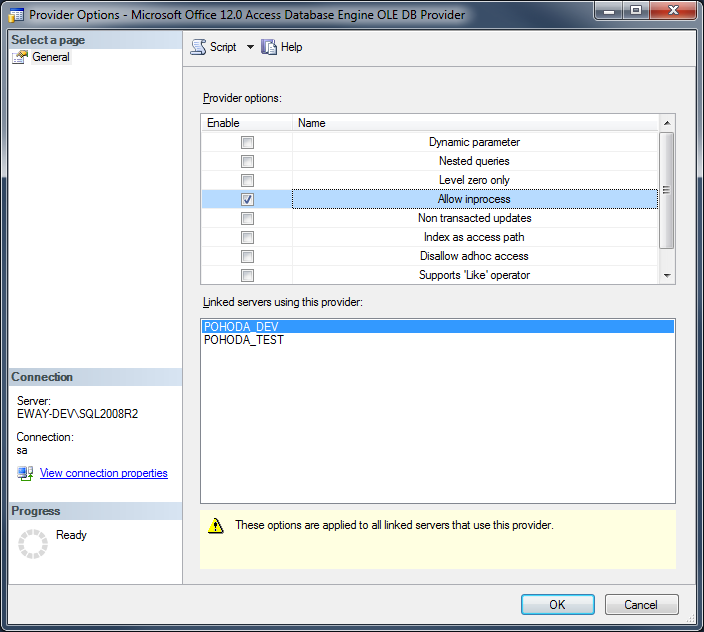Viewport: 704px width, 632px height.
Task: Select the Disallow adhoc access name
Action: pyautogui.click(x=475, y=256)
